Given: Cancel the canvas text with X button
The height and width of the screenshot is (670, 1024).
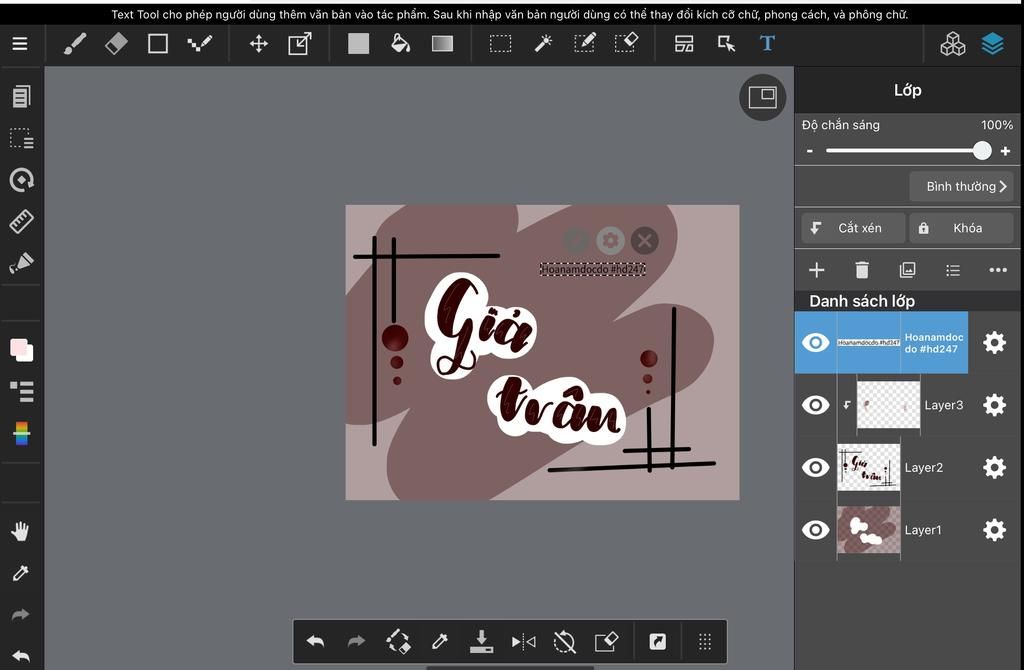Looking at the screenshot, I should 645,240.
